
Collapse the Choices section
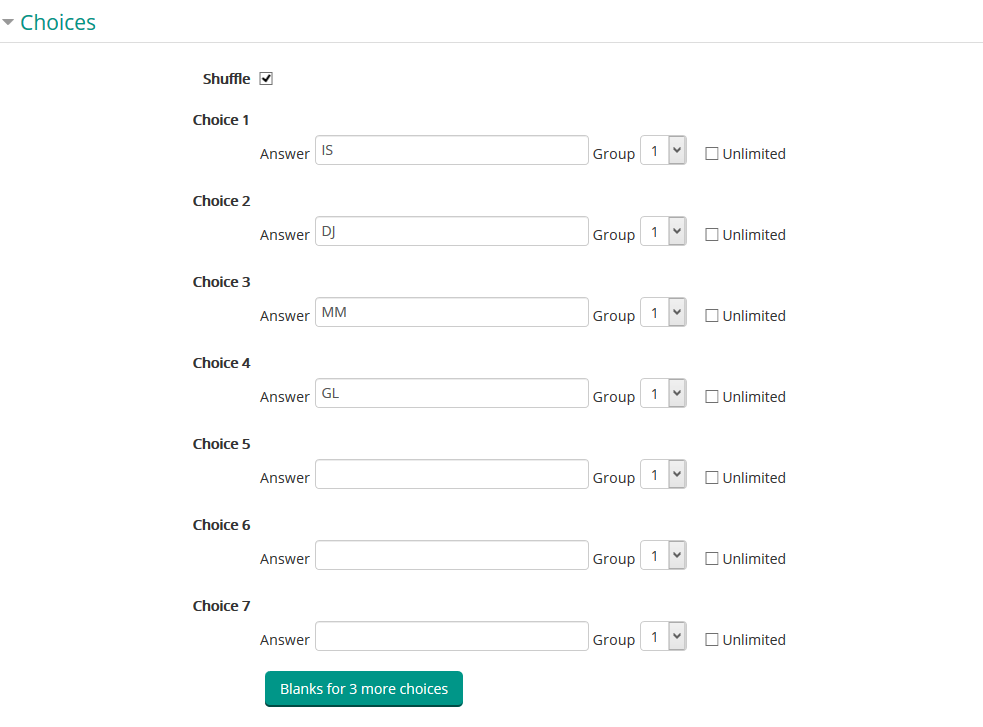point(9,21)
